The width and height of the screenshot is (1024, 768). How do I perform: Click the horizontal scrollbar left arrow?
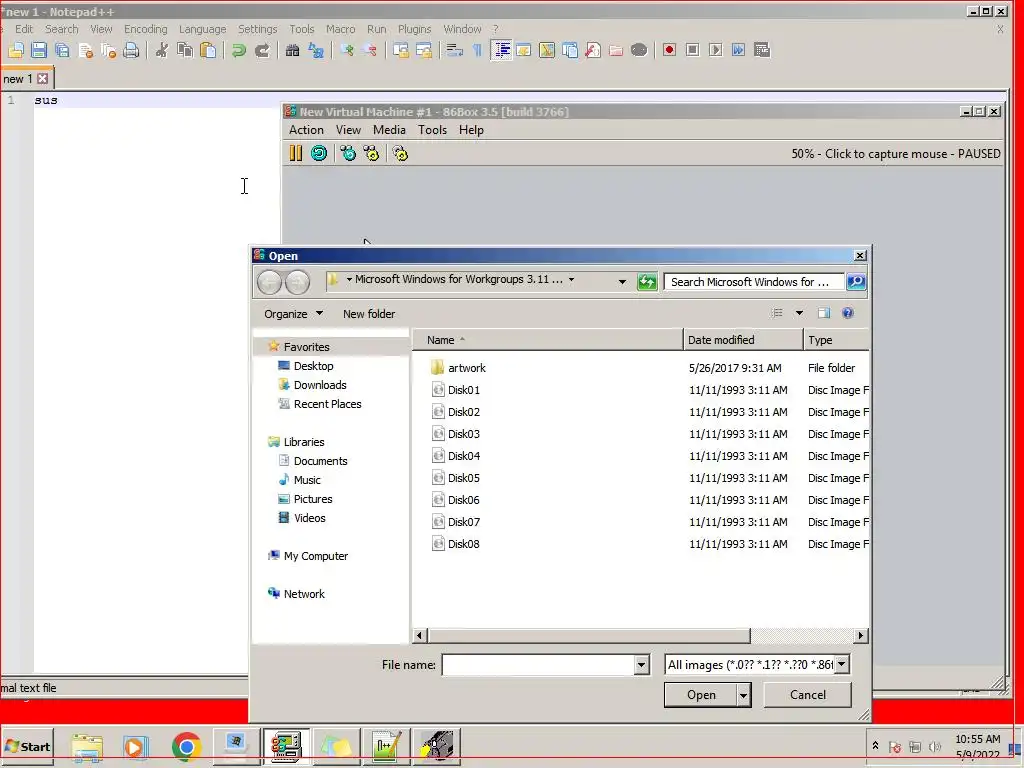click(x=420, y=636)
